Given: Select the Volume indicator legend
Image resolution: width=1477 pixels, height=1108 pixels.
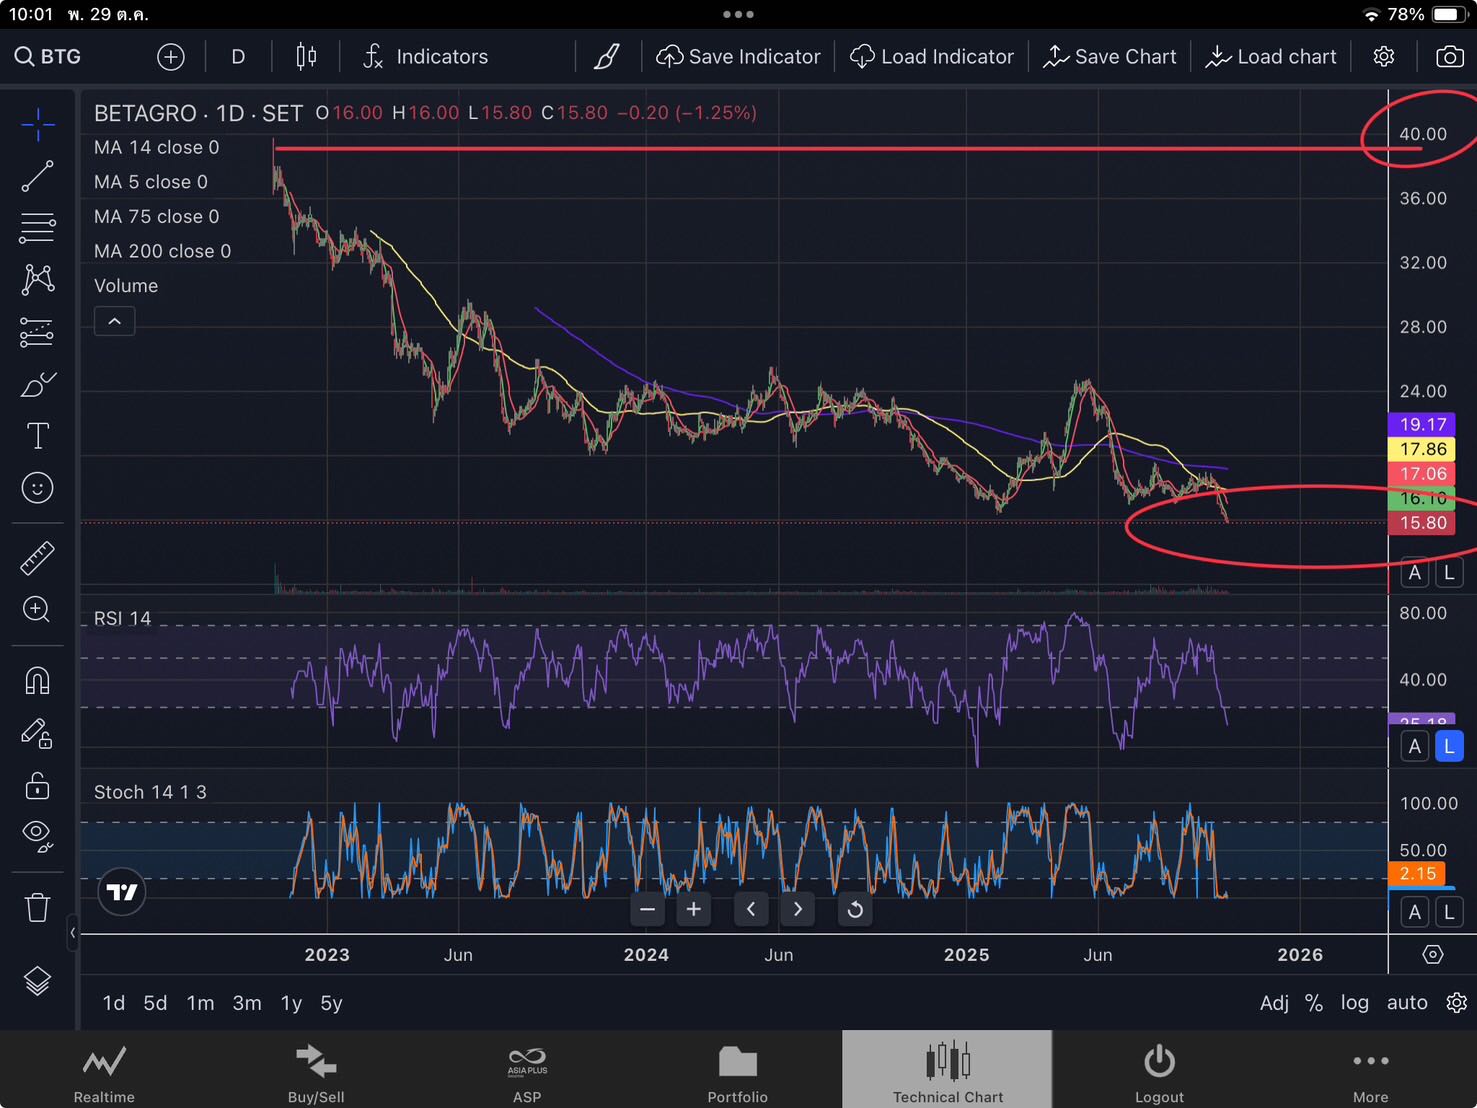Looking at the screenshot, I should pos(126,286).
